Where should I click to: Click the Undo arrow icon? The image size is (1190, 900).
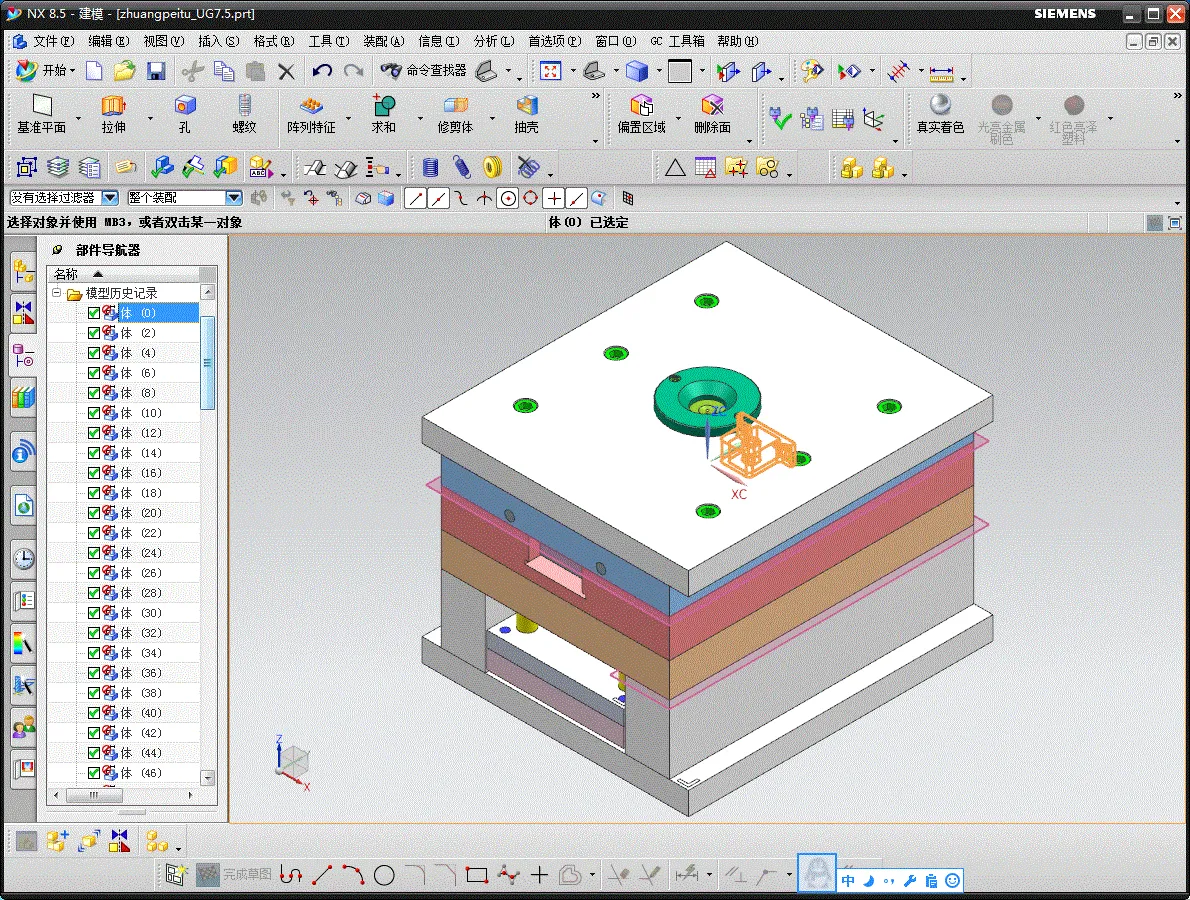323,71
